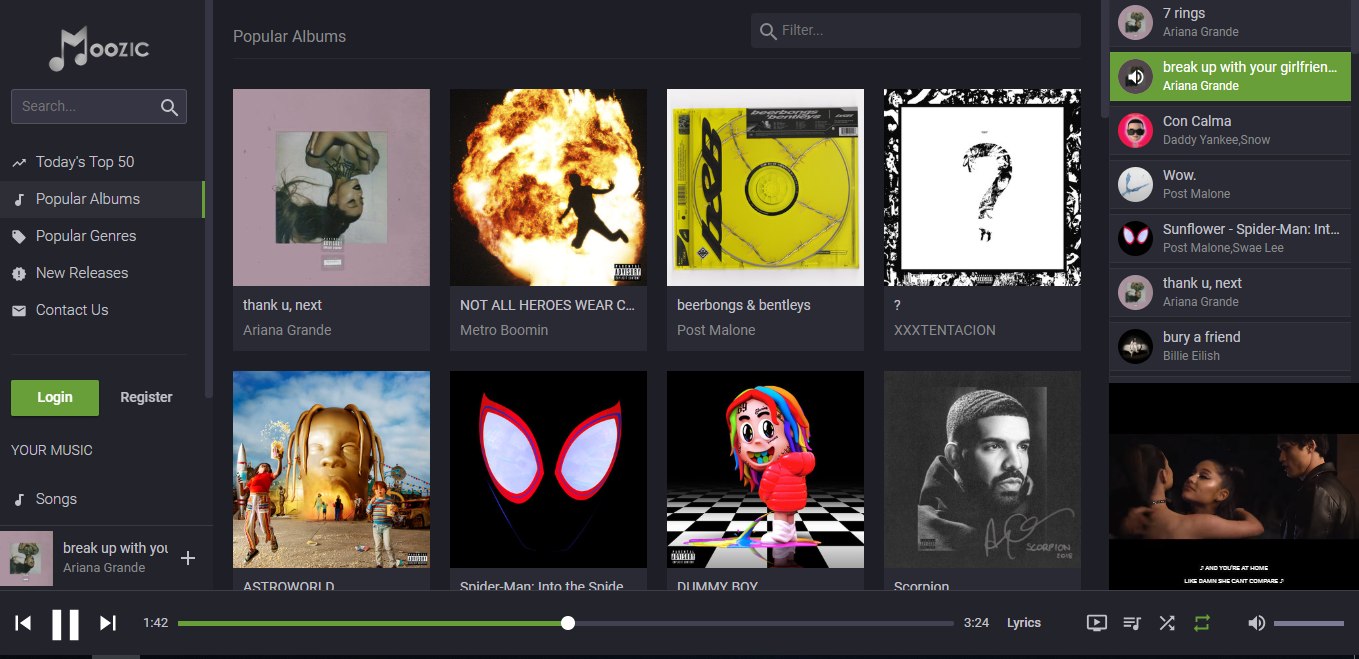Screen dimensions: 1359x659
Task: Show lyrics for the current song
Action: click(x=1023, y=622)
